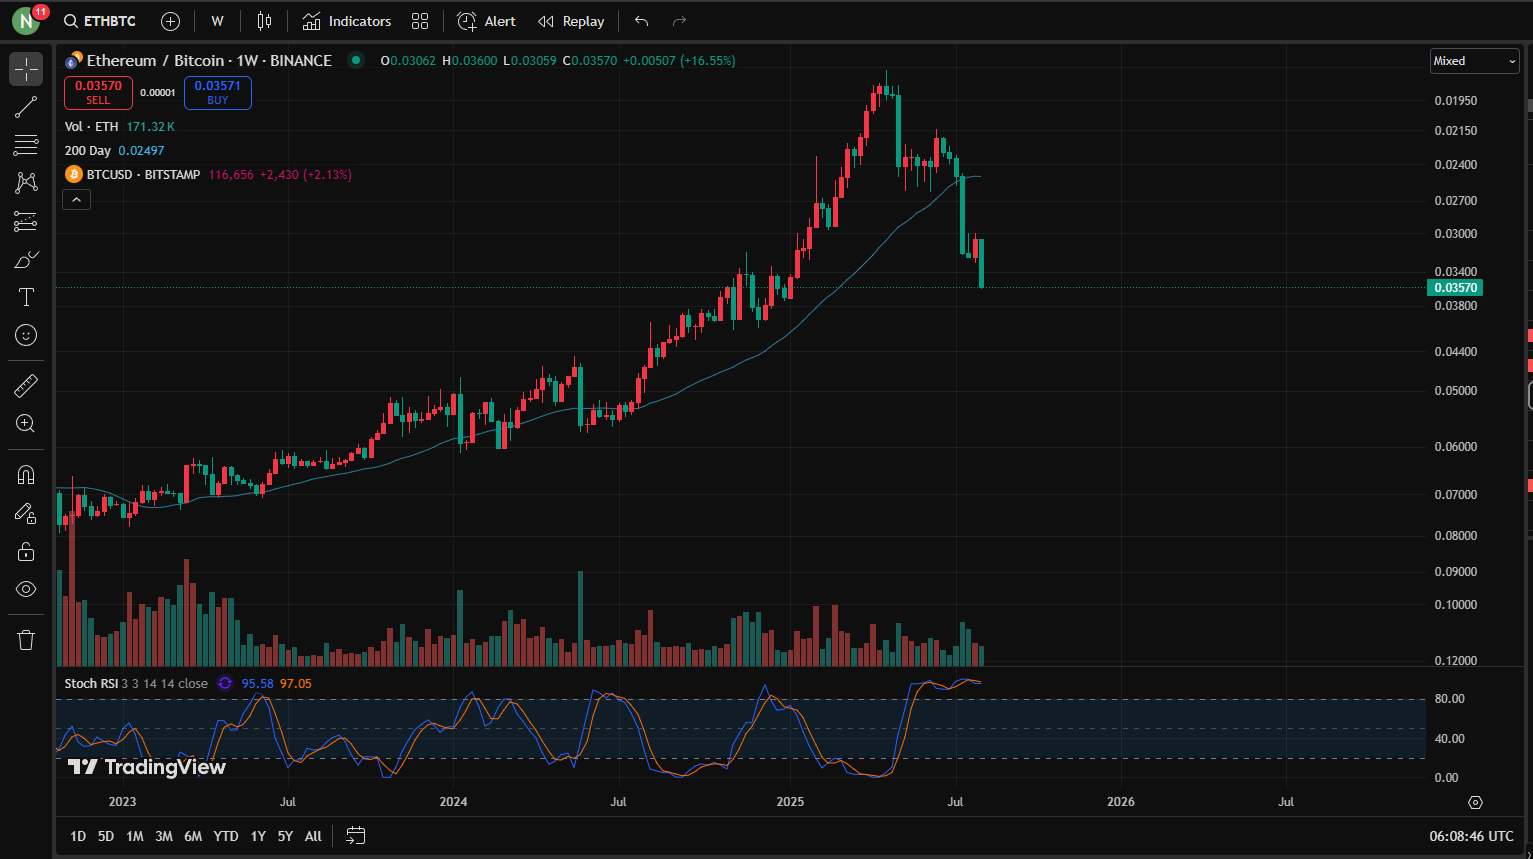Open the emoji icons tool
Viewport: 1533px width, 859px height.
point(26,335)
